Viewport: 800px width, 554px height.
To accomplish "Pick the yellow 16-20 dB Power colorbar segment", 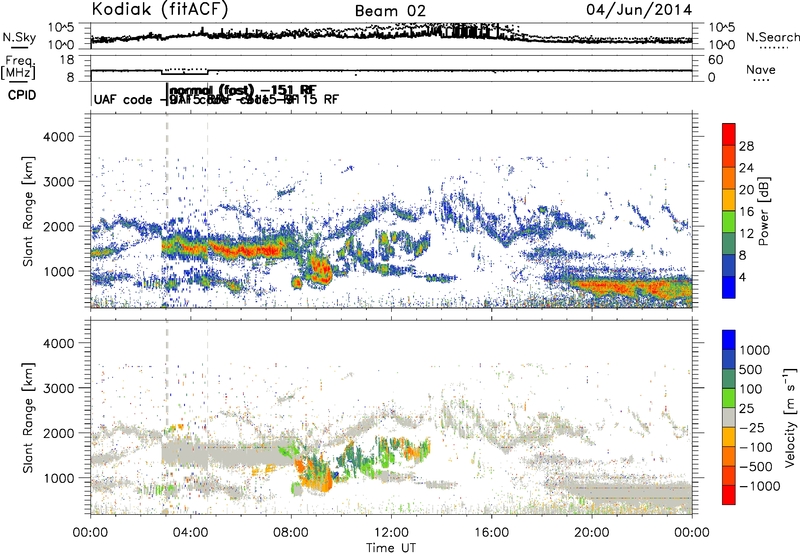I will point(729,200).
